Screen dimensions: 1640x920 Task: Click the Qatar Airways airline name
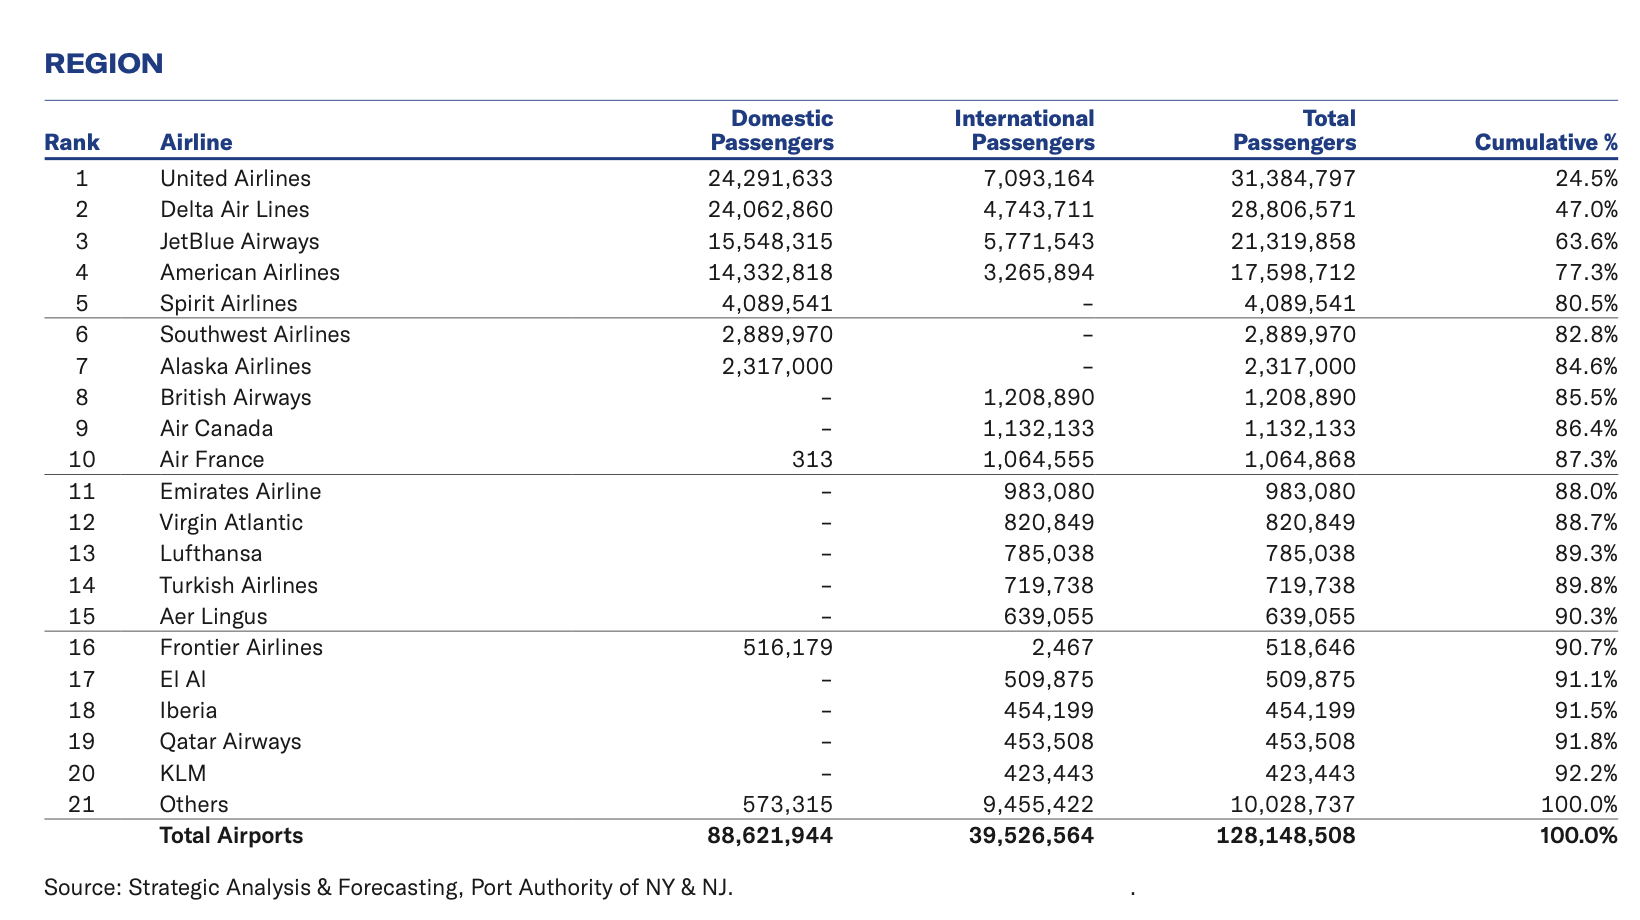click(x=230, y=742)
